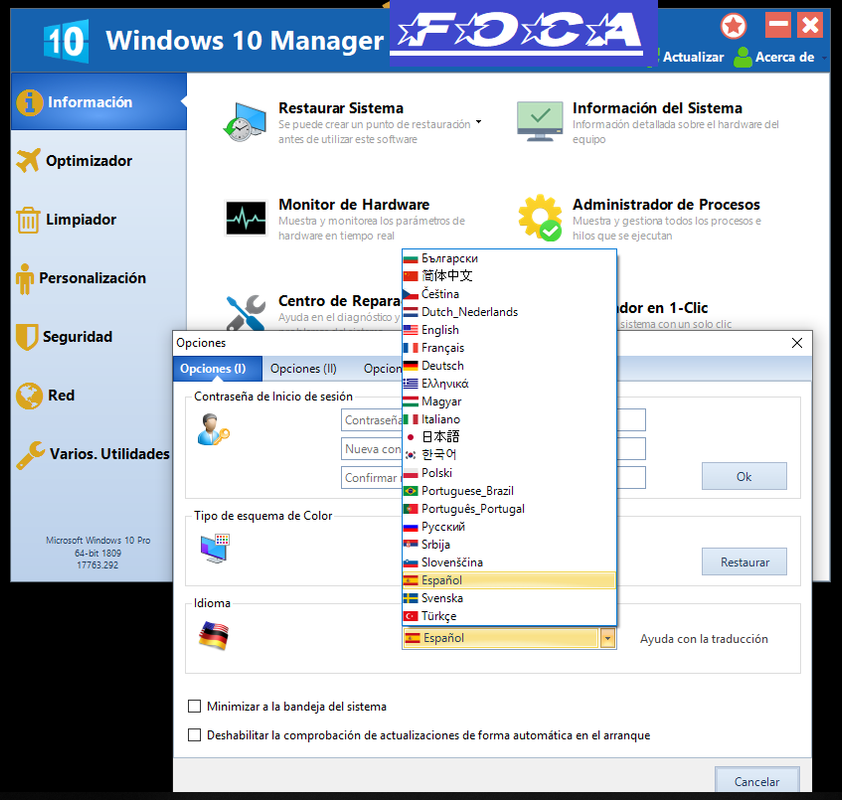This screenshot has width=842, height=800.
Task: Click the Confirmar password input field
Action: click(493, 478)
